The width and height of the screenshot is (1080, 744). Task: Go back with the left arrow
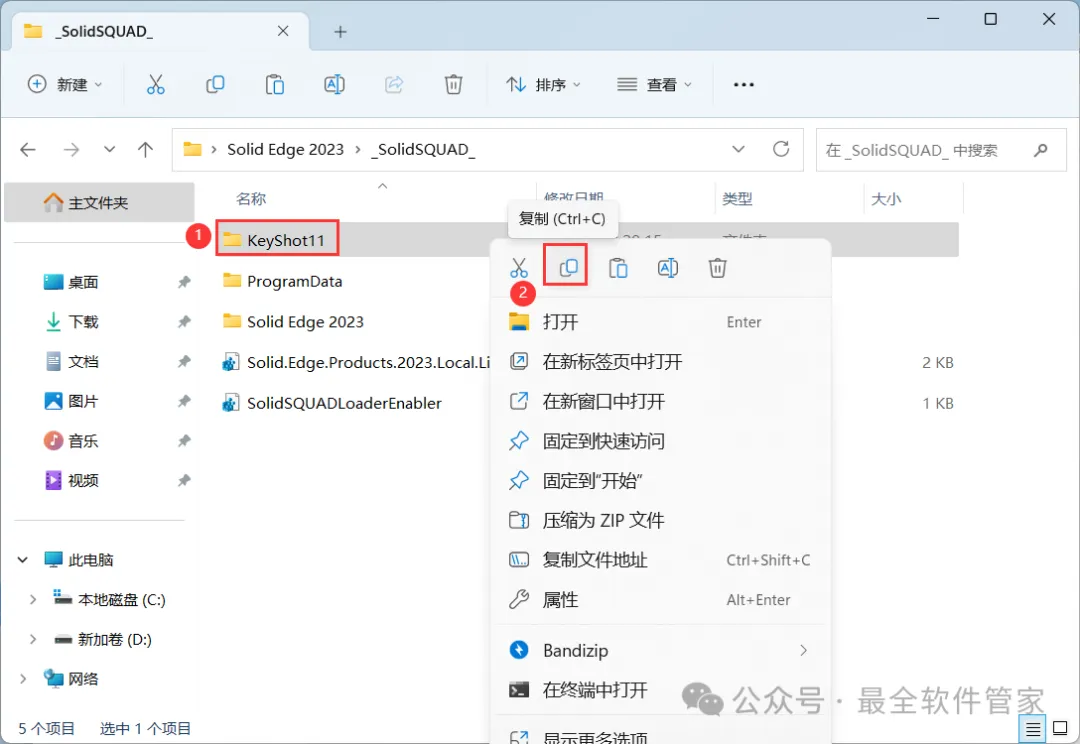[28, 149]
